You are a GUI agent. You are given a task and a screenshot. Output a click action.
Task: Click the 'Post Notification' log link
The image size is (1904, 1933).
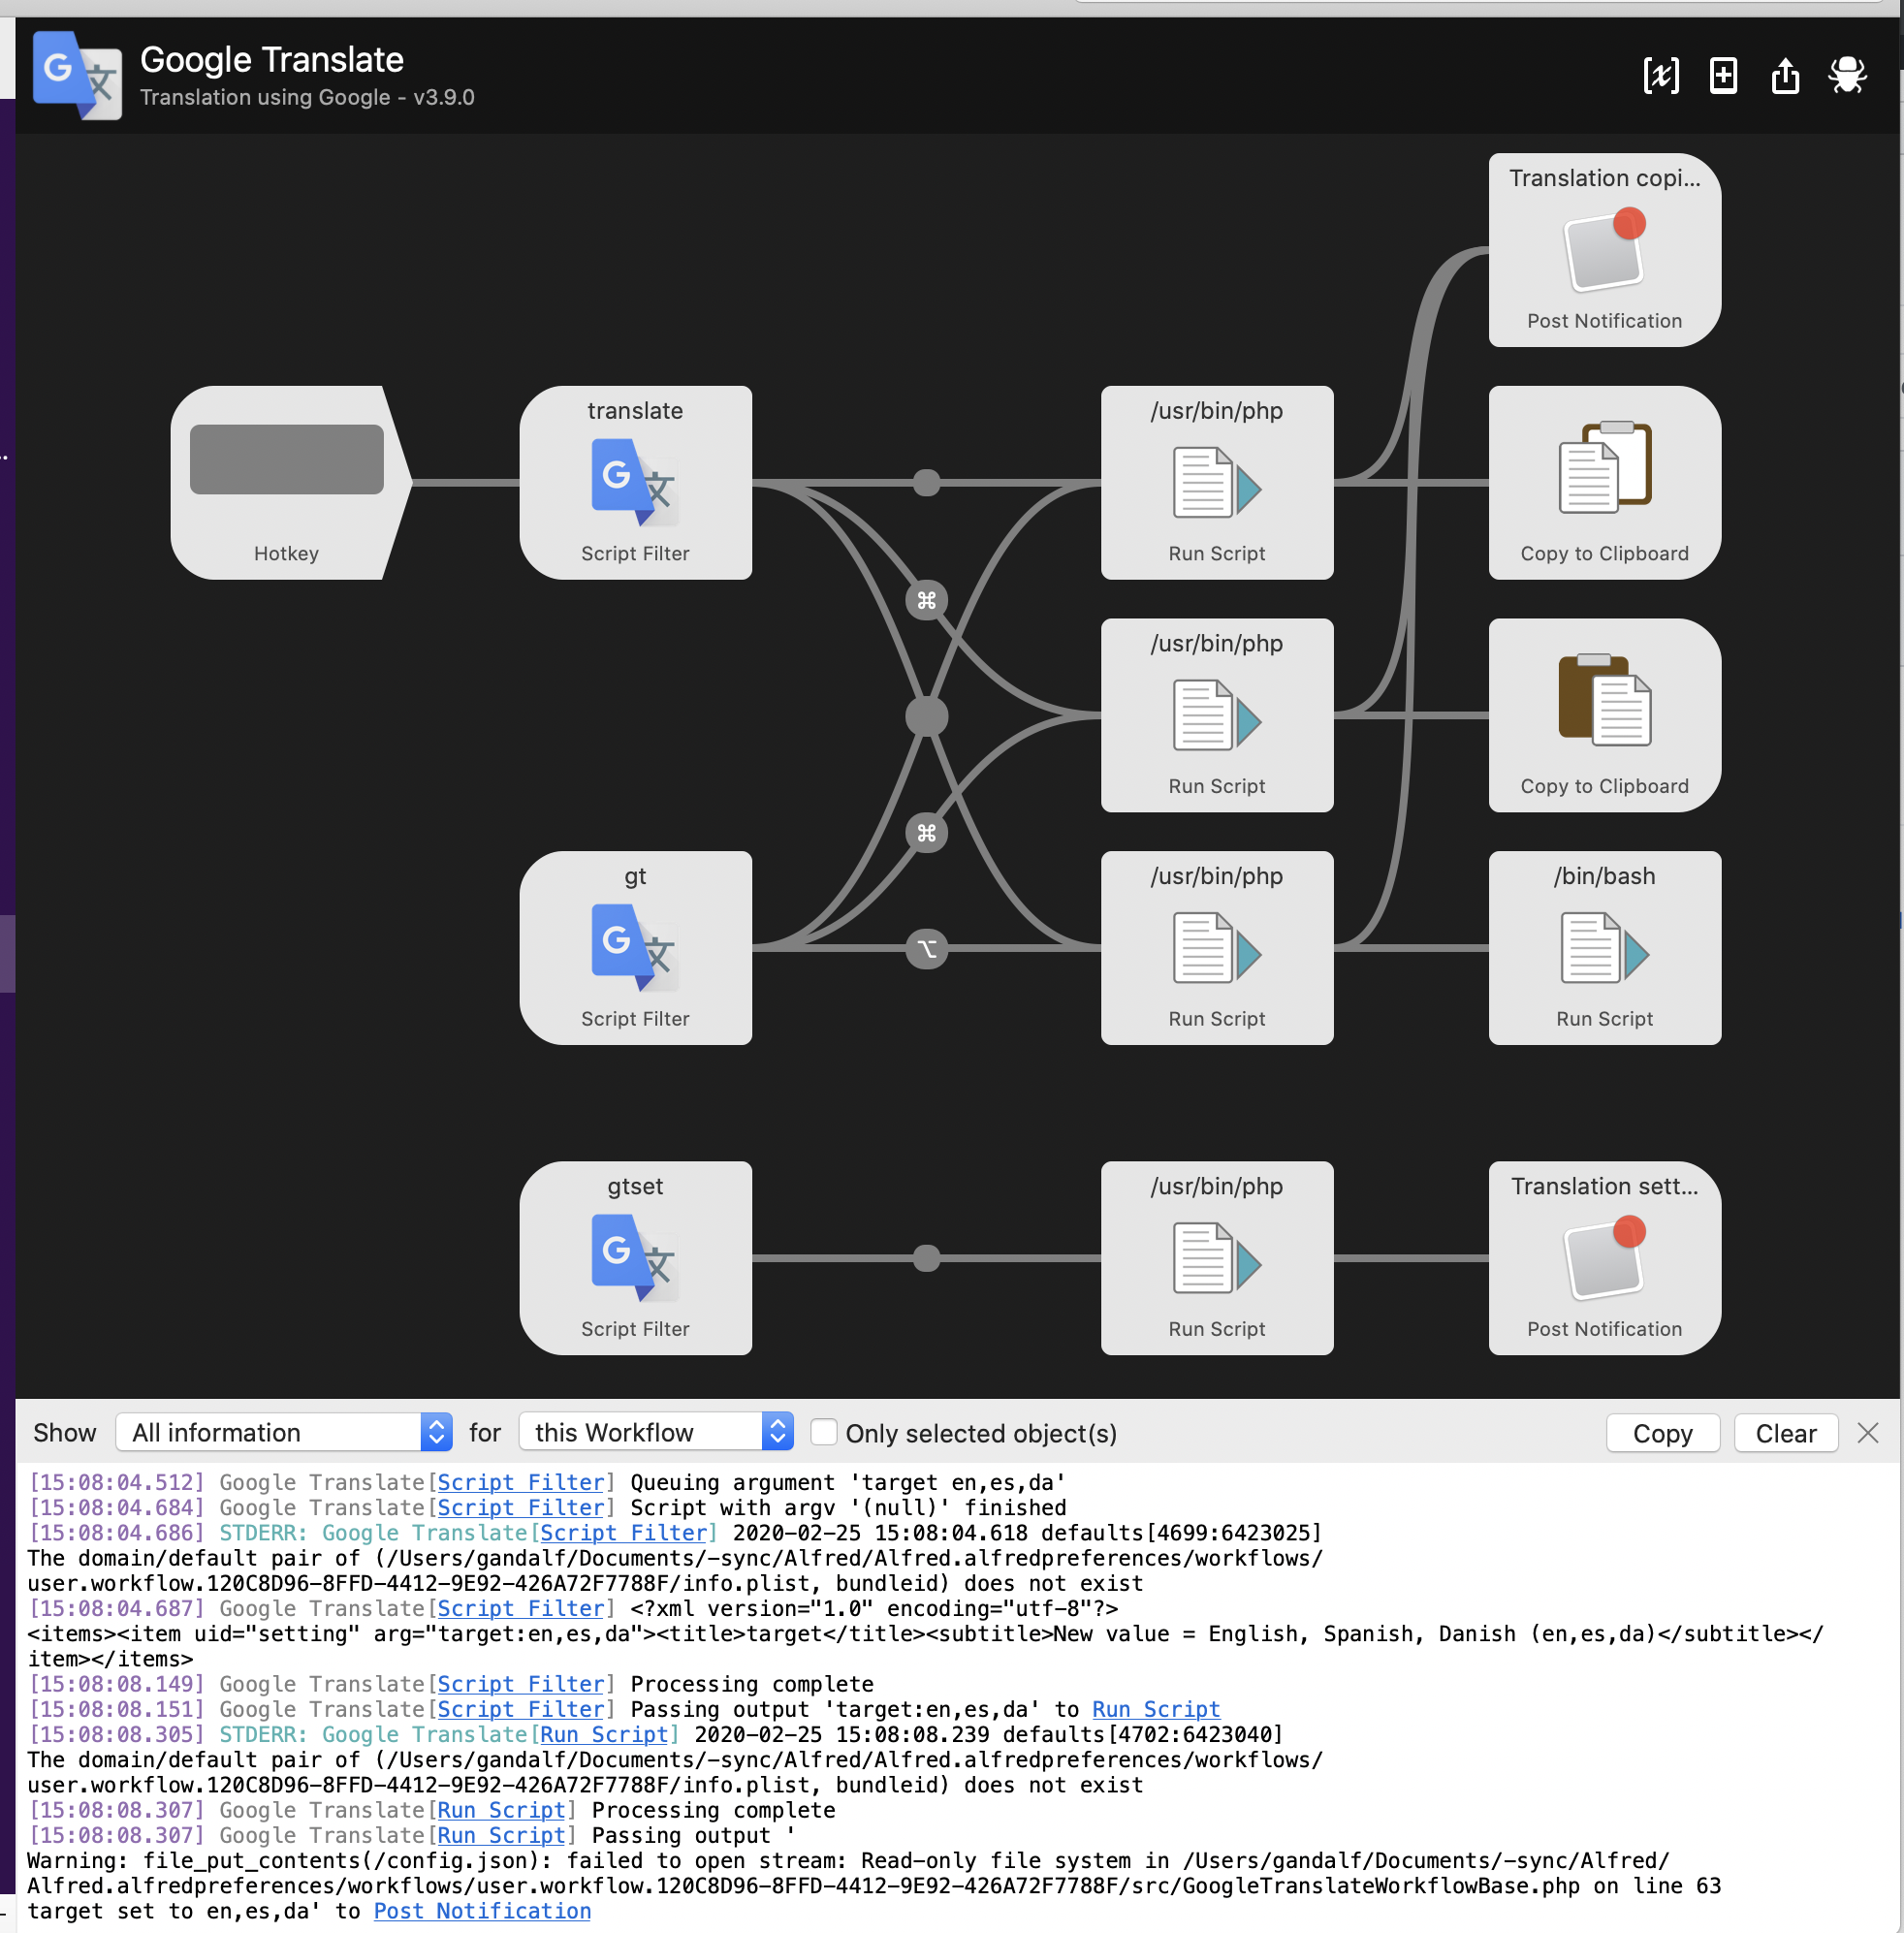pos(482,1911)
